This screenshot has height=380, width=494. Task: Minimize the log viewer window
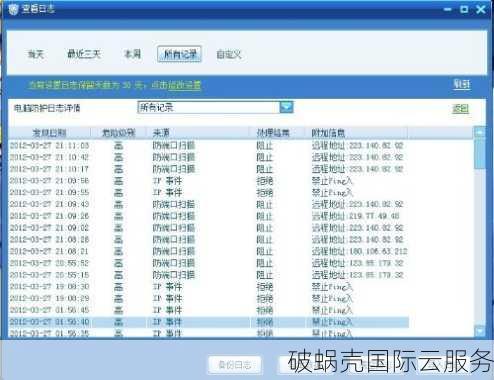pyautogui.click(x=448, y=10)
